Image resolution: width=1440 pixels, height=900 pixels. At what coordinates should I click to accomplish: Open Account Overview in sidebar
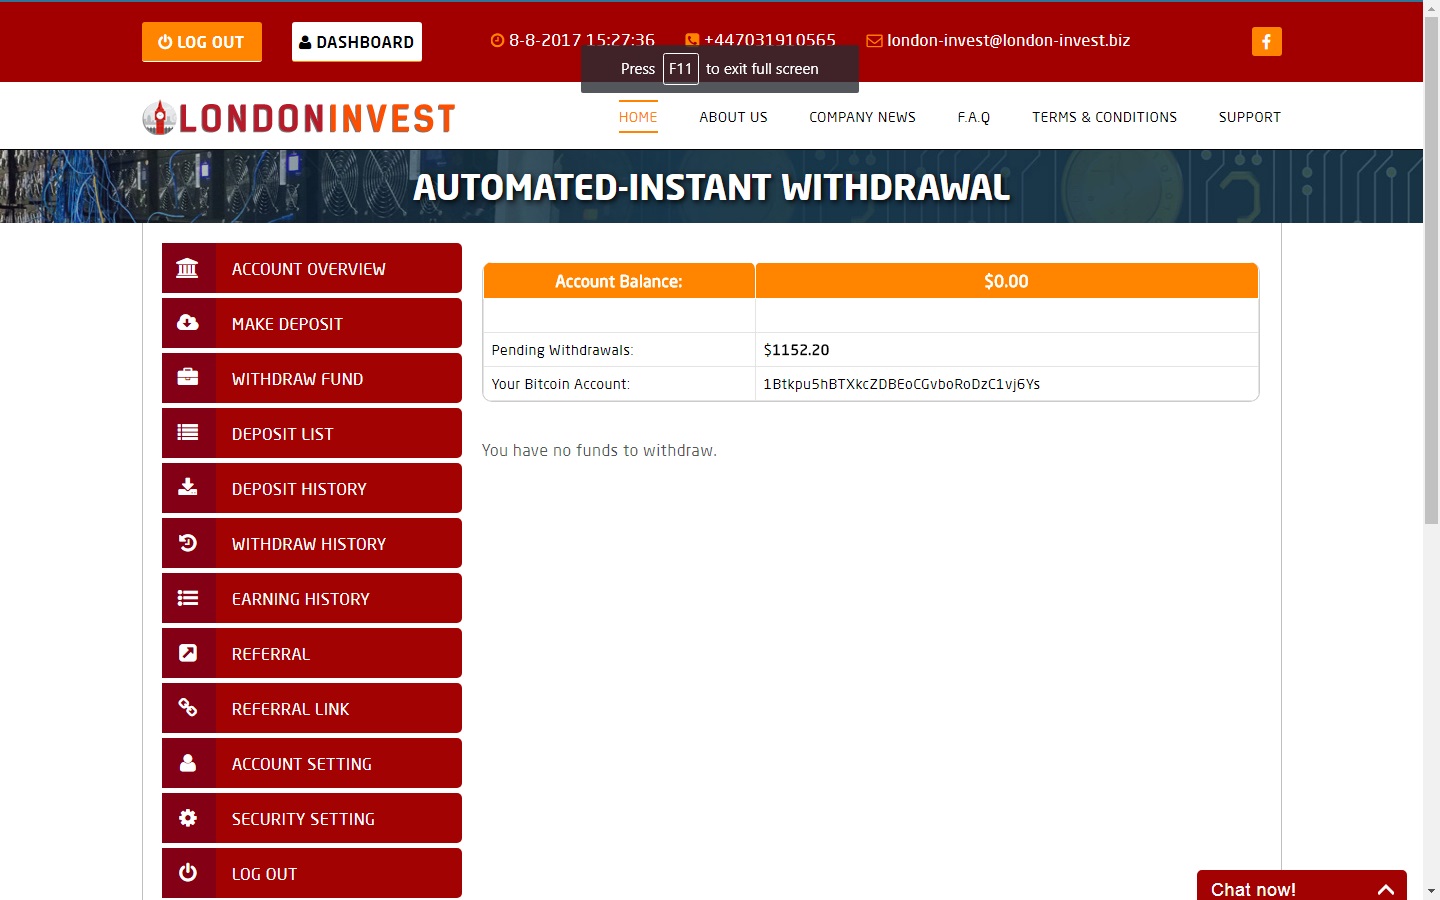[x=312, y=268]
